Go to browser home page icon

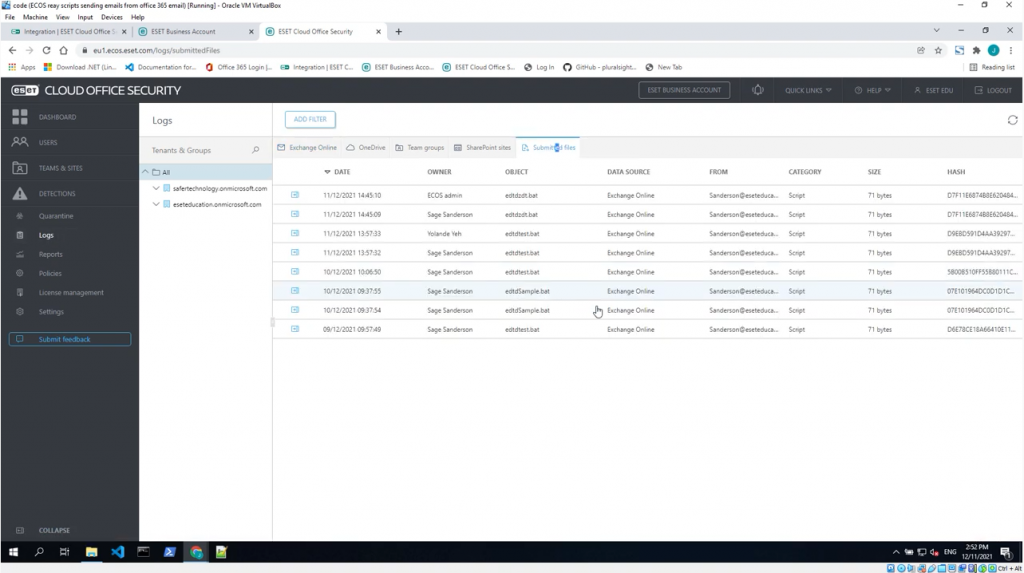pyautogui.click(x=63, y=50)
